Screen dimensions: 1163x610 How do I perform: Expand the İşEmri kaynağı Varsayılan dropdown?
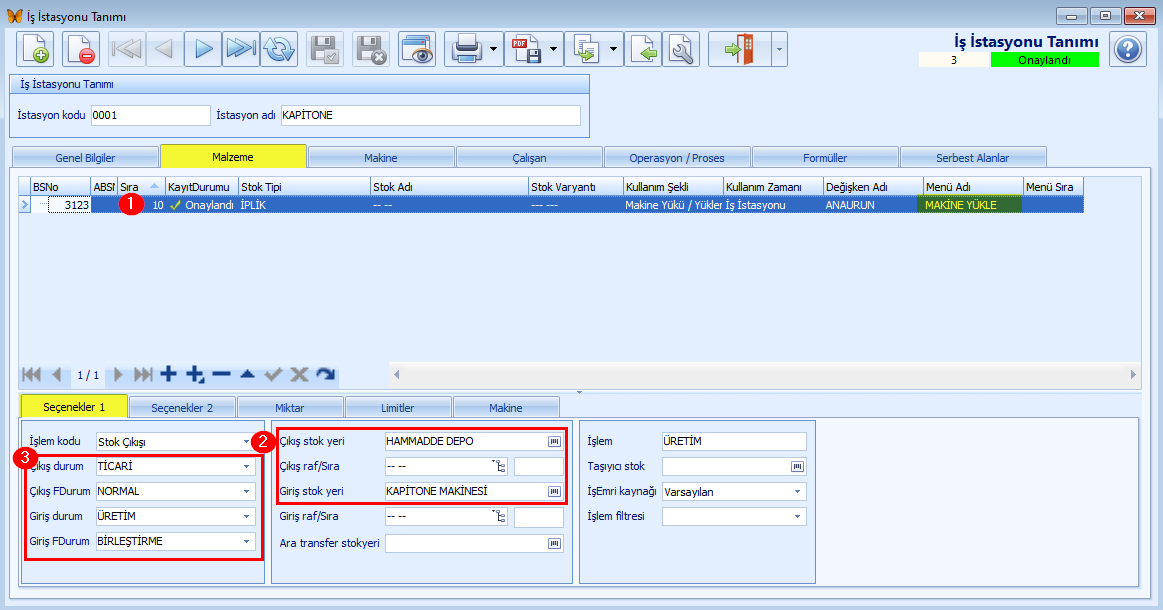[797, 491]
